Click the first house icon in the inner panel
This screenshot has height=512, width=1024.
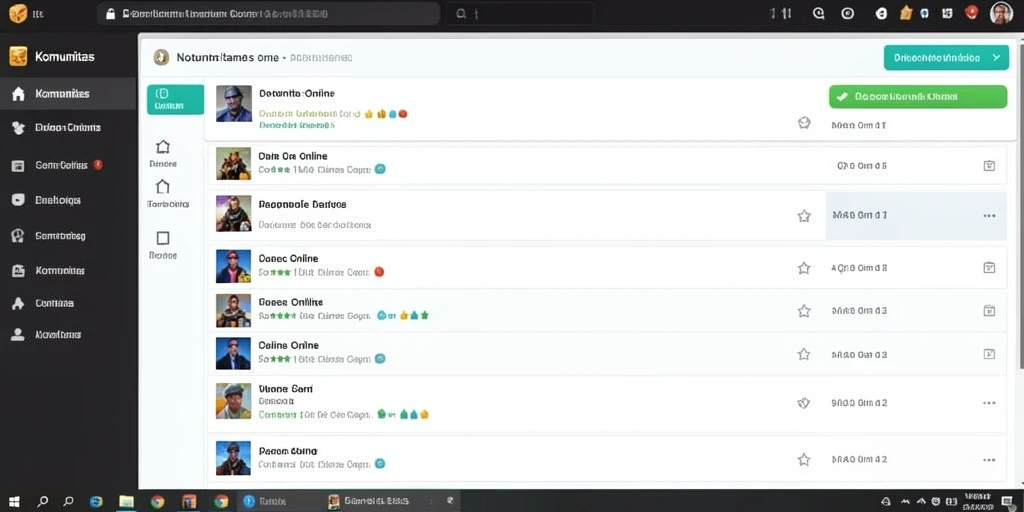tap(163, 146)
